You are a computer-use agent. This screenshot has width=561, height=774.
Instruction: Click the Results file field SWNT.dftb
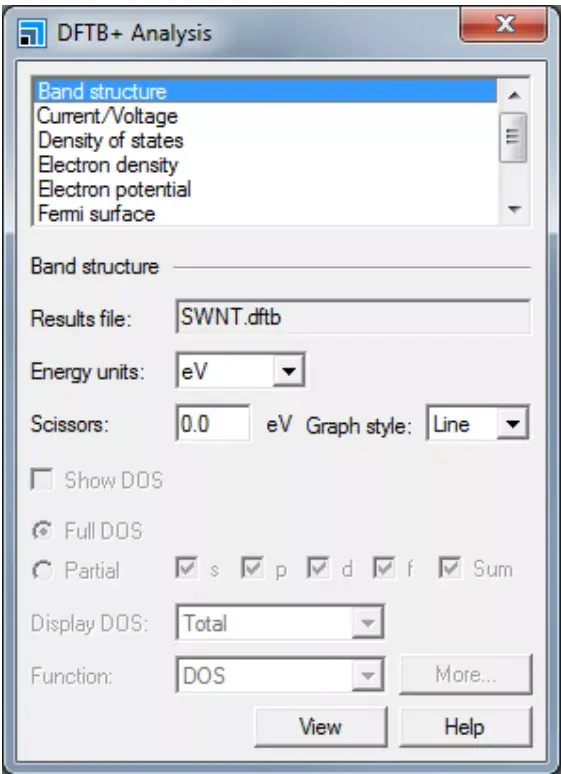tap(353, 316)
